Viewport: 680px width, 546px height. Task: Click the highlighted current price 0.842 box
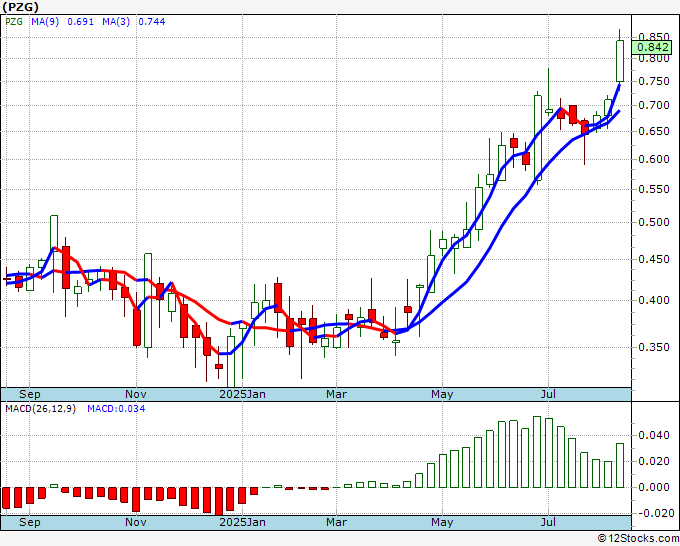click(652, 47)
